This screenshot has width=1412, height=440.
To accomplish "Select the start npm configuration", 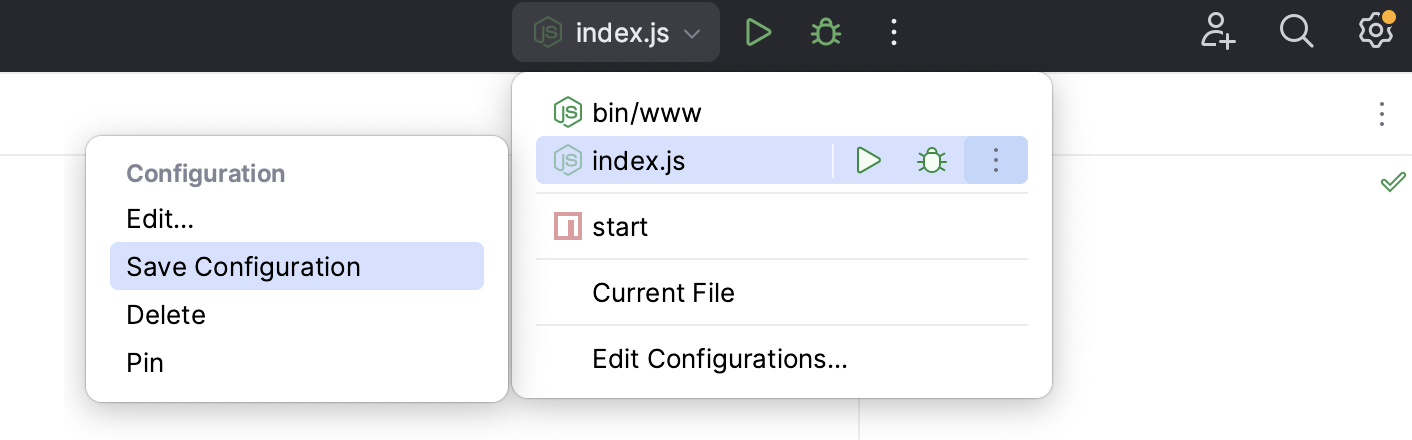I will [620, 227].
